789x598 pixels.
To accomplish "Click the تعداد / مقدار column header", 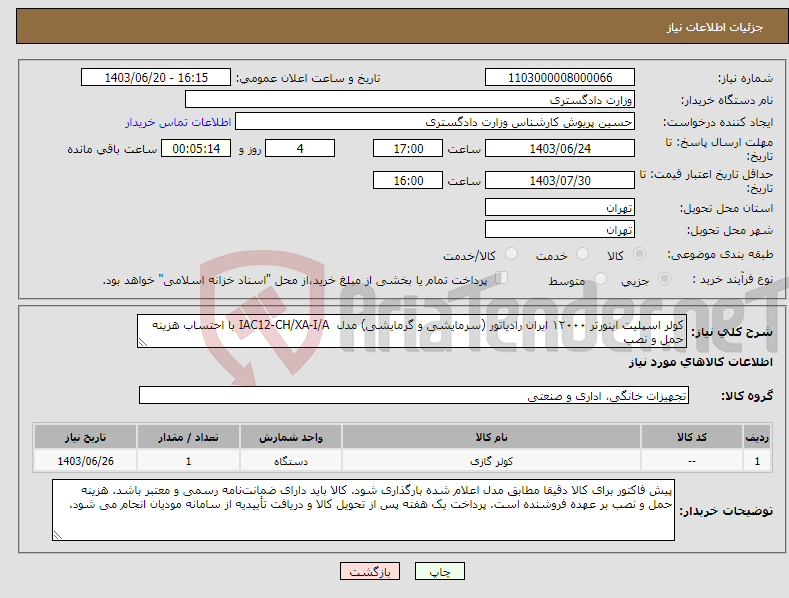I will 188,437.
